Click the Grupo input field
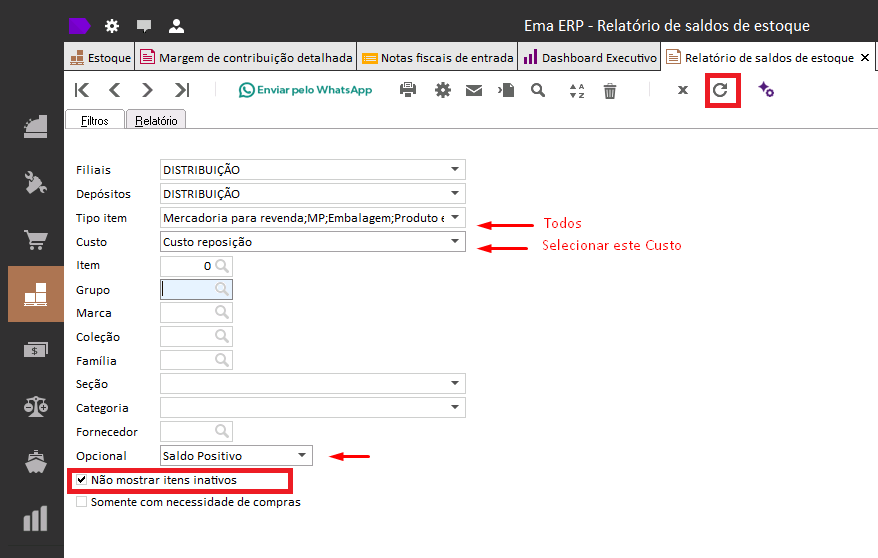The image size is (878, 558). point(188,290)
